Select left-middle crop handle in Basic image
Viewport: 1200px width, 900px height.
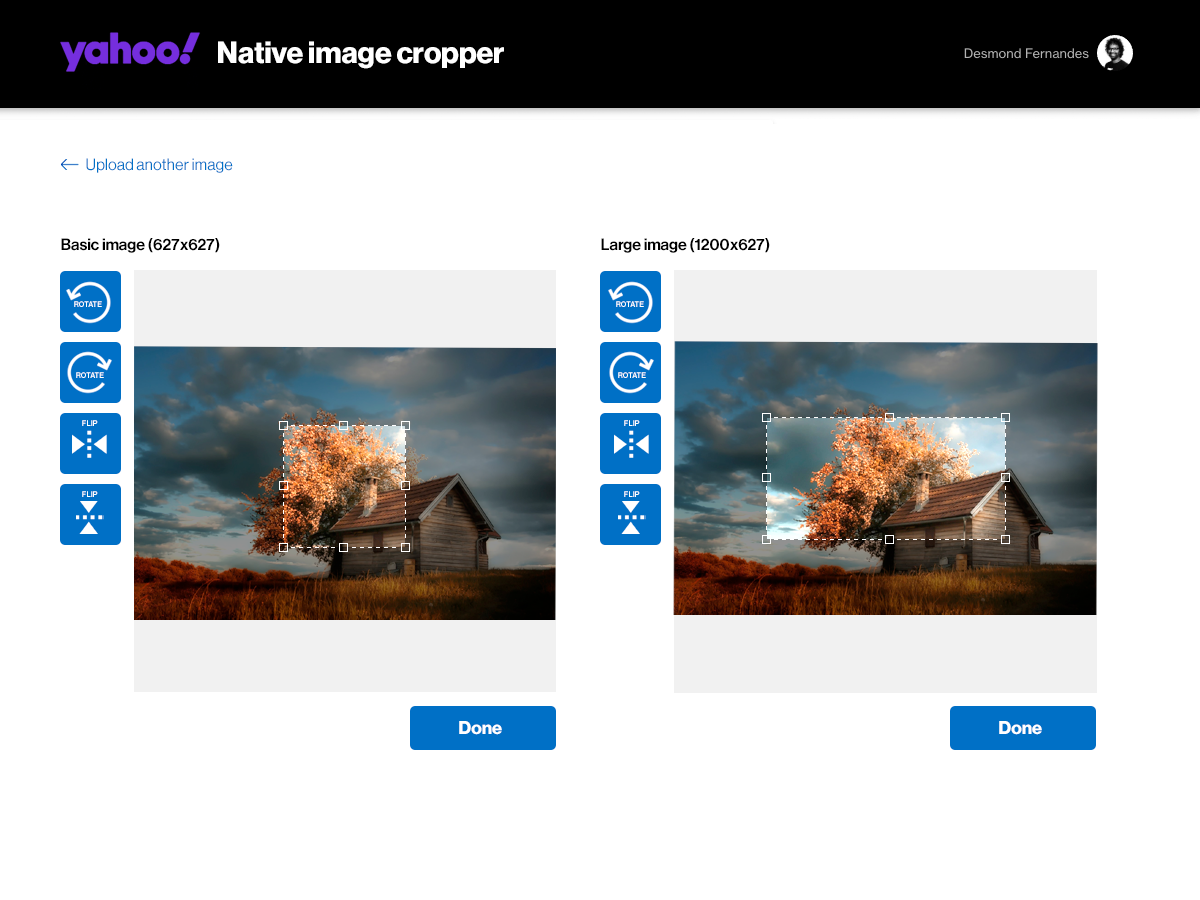pyautogui.click(x=283, y=485)
